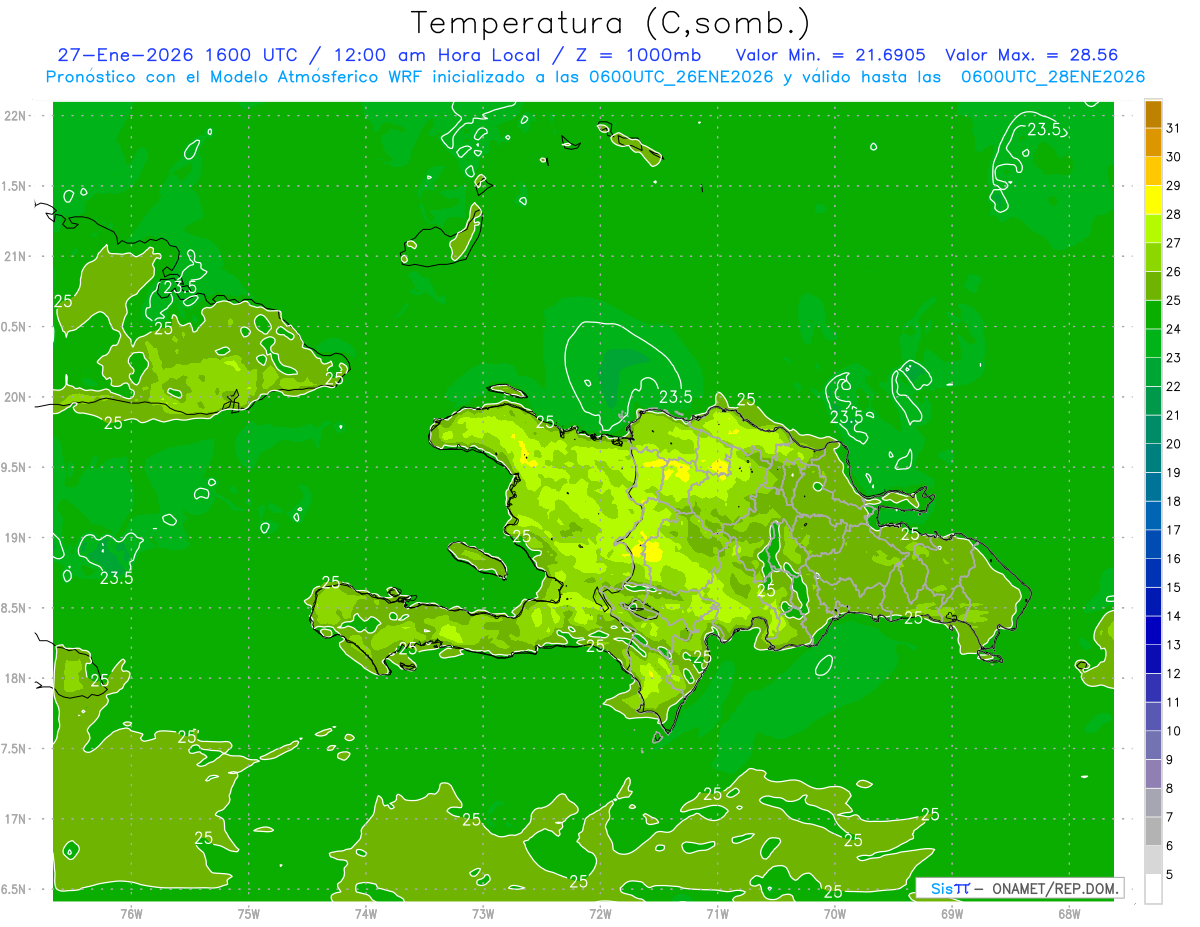Click legend value "12" on color scale
The height and width of the screenshot is (927, 1200).
(x=1173, y=673)
